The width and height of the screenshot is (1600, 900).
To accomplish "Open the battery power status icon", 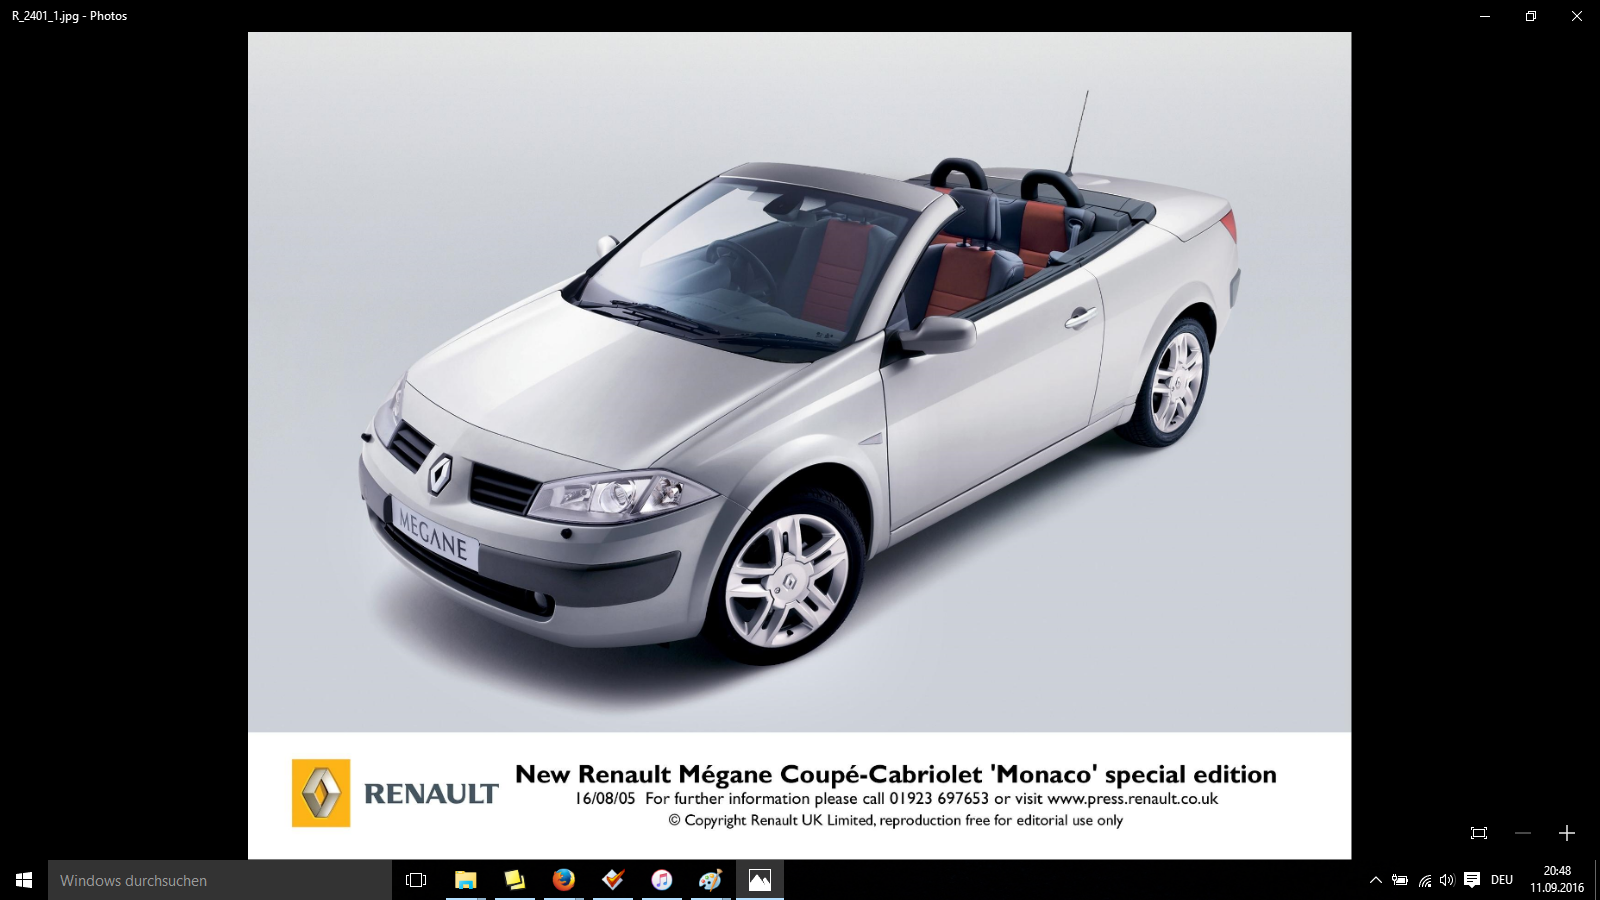I will click(x=1400, y=880).
